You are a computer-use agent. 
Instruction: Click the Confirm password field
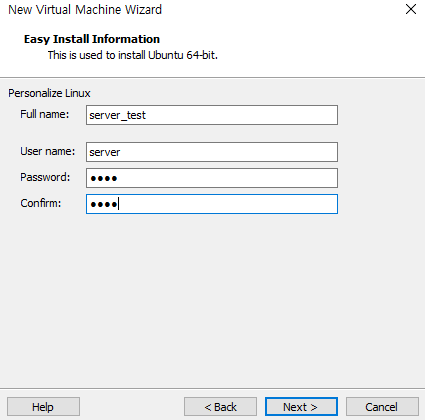tap(212, 204)
